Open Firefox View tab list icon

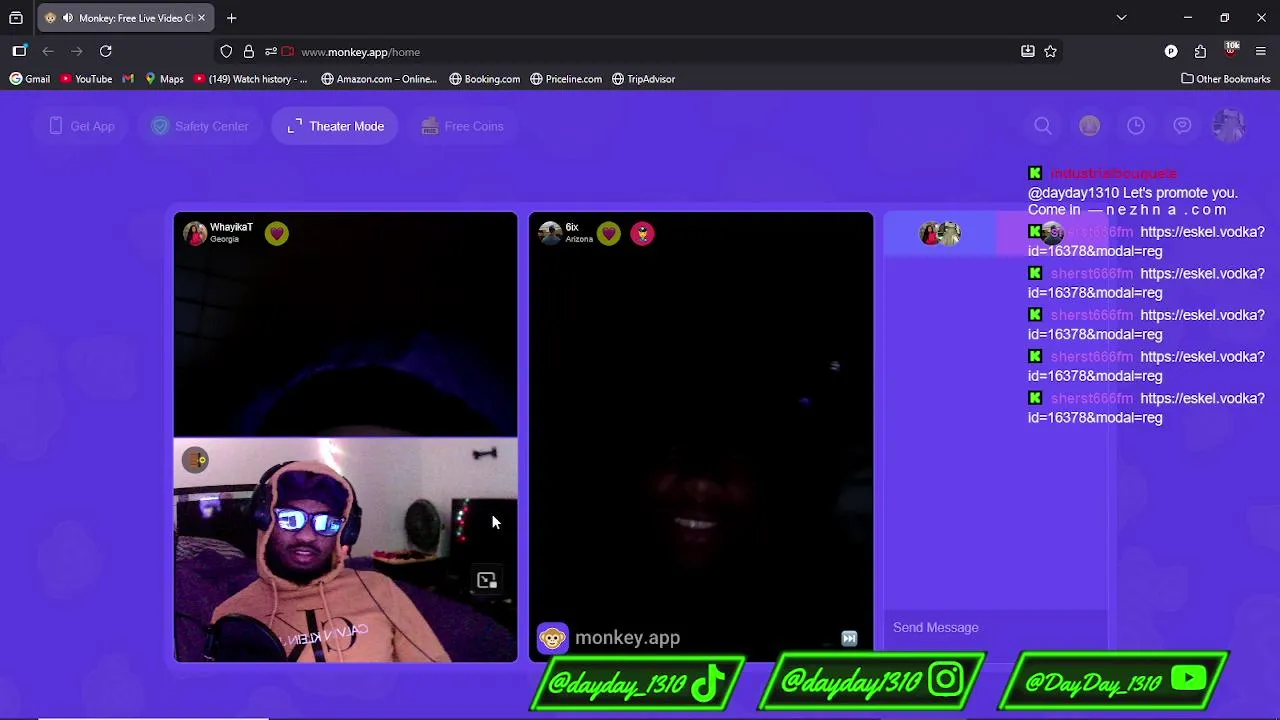coord(16,18)
